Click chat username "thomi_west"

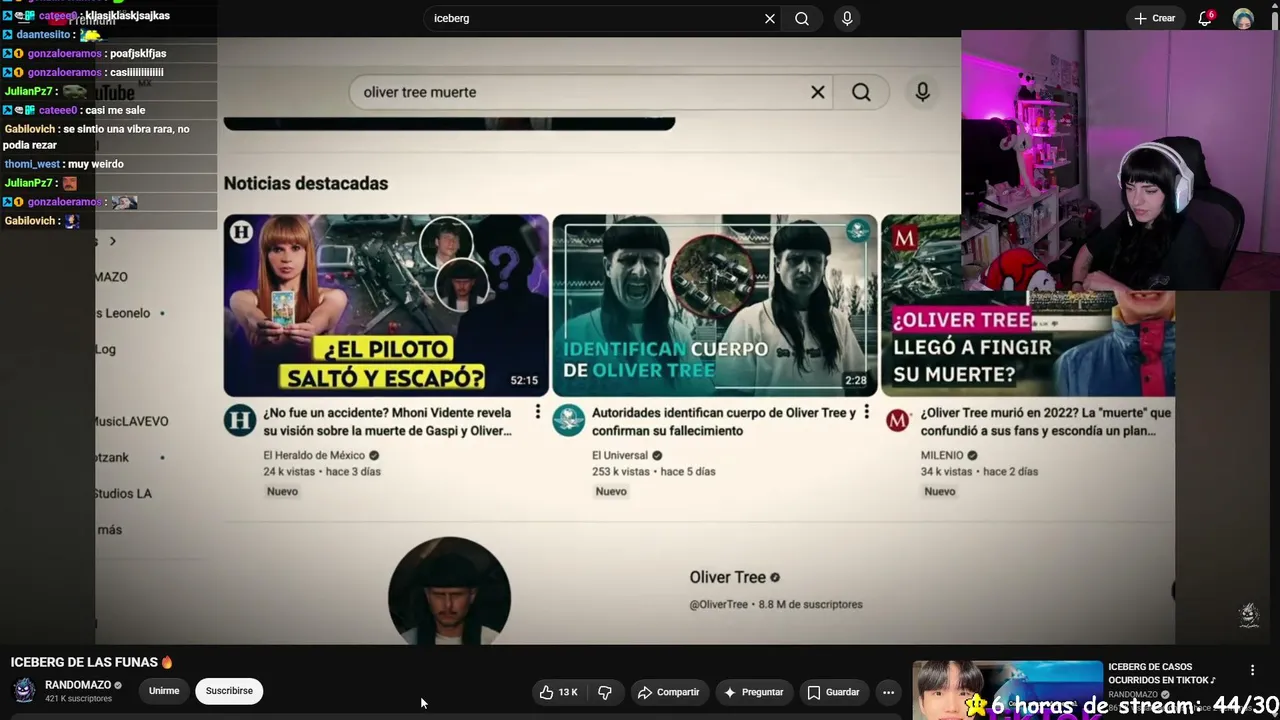tap(32, 164)
